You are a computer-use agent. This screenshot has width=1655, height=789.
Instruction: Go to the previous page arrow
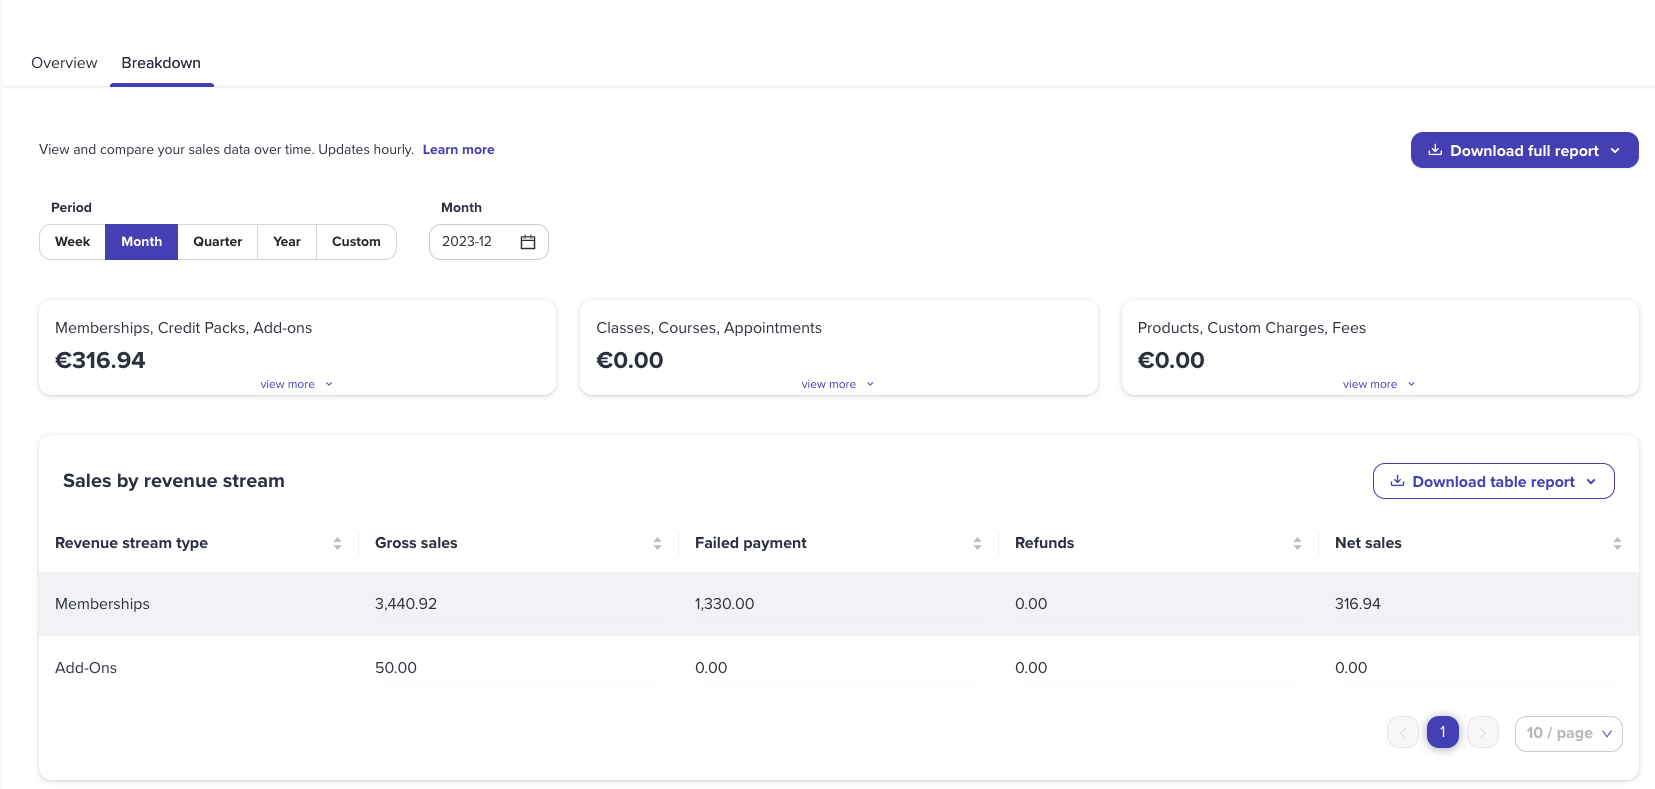pos(1403,733)
